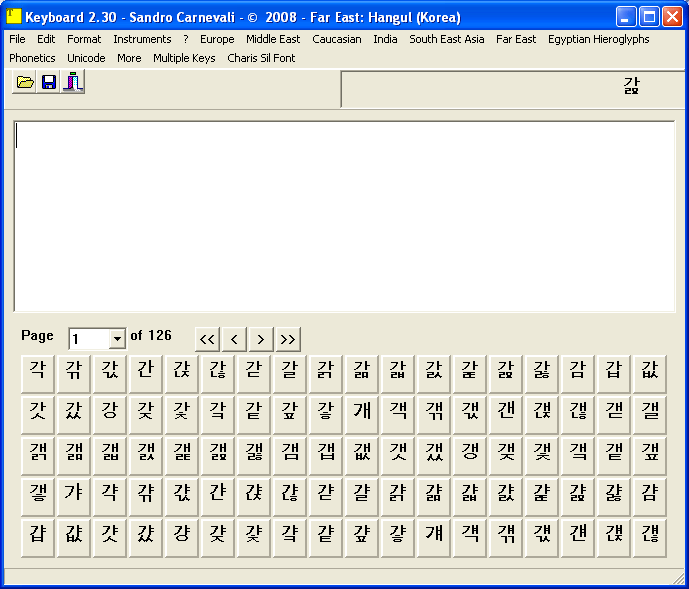Jump to last page with >> button
689x589 pixels.
[287, 339]
